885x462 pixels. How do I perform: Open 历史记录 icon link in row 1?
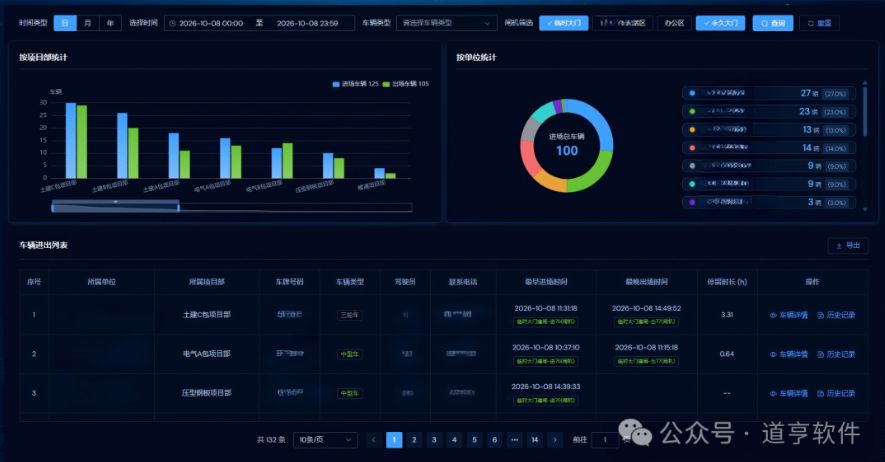pyautogui.click(x=836, y=315)
